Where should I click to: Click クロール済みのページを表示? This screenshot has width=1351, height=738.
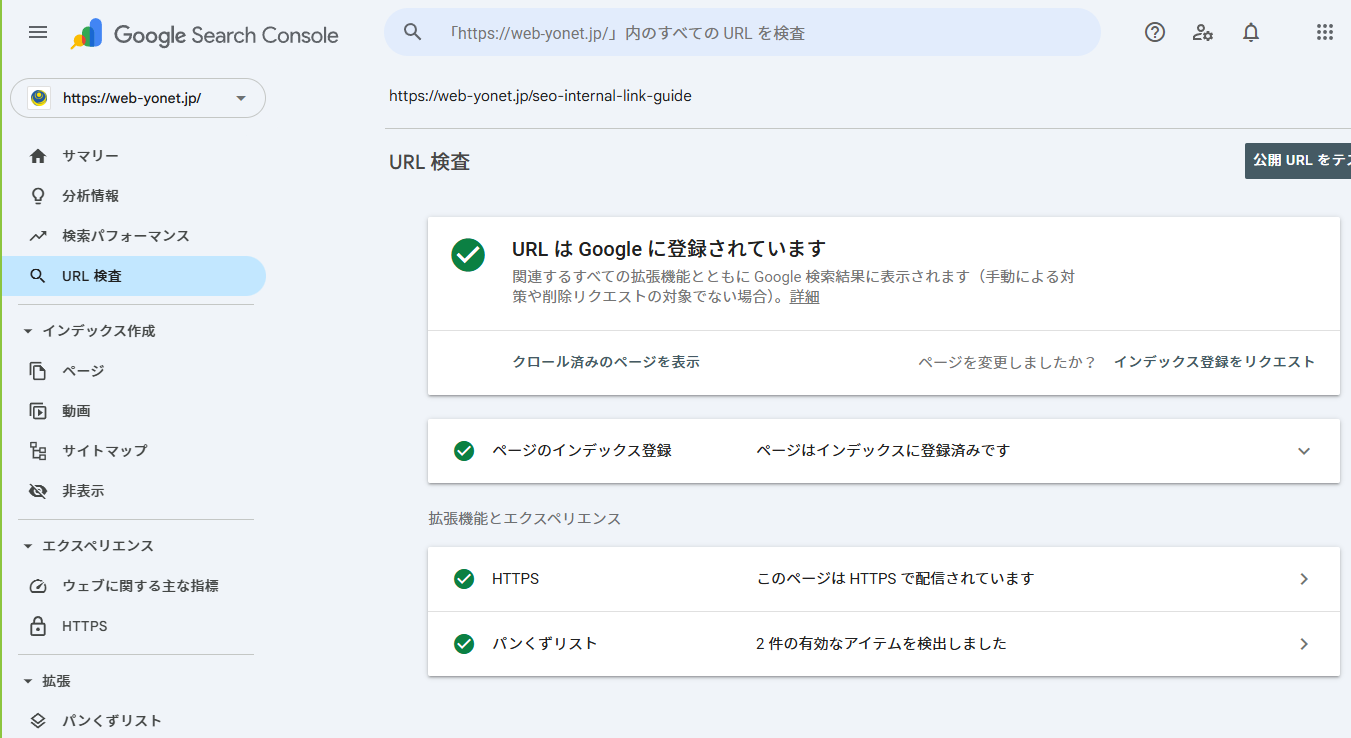(x=606, y=362)
